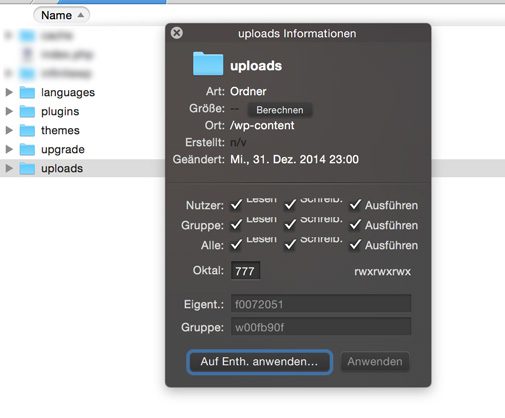The width and height of the screenshot is (505, 418).
Task: Click the rwxrwxrwx permission string
Action: (383, 271)
